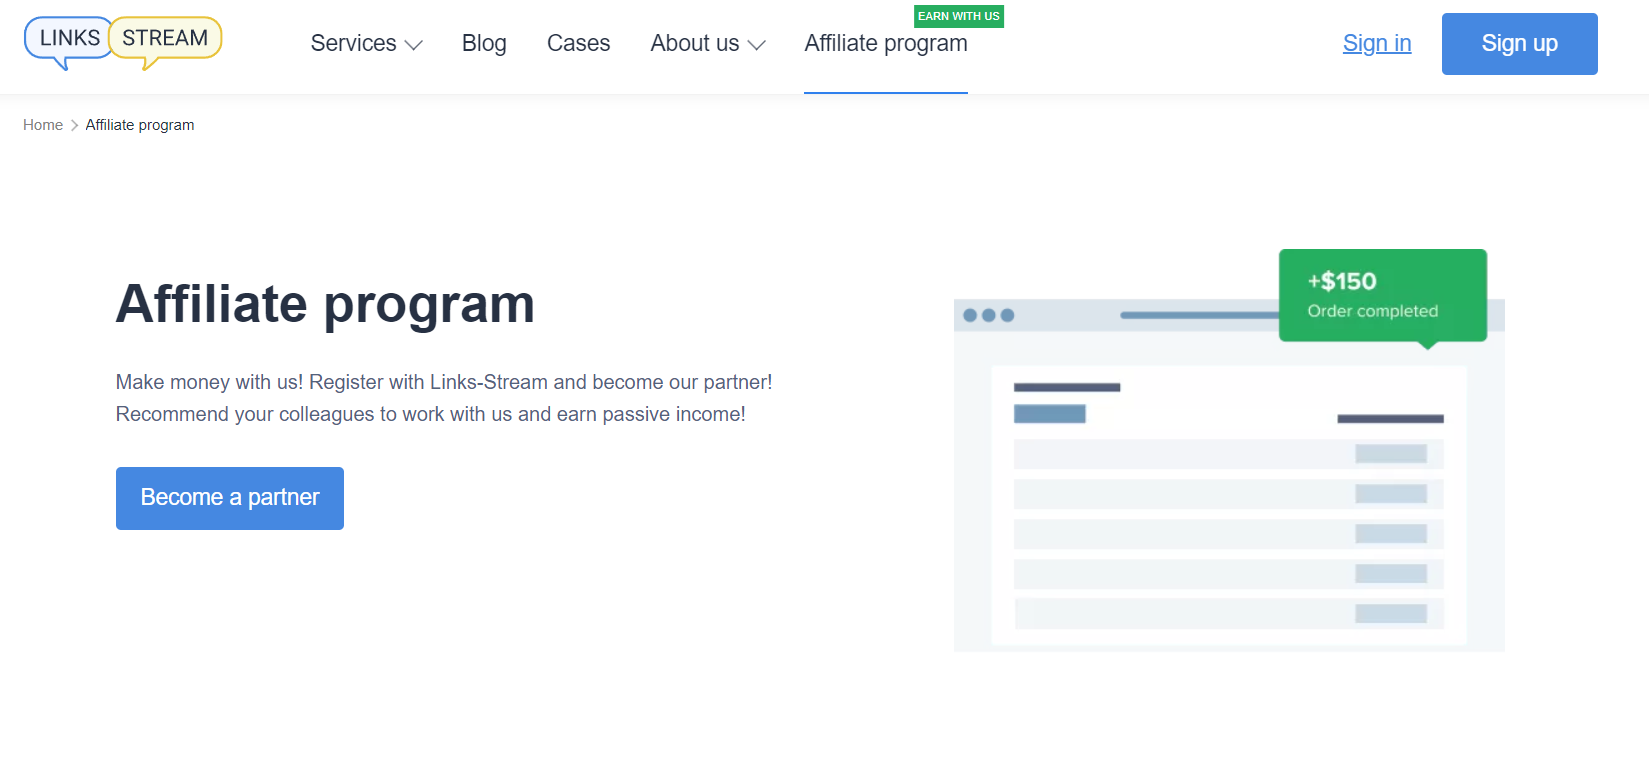Screen dimensions: 1649x763
Task: Click the LINKS speech bubble logo
Action: pos(68,39)
